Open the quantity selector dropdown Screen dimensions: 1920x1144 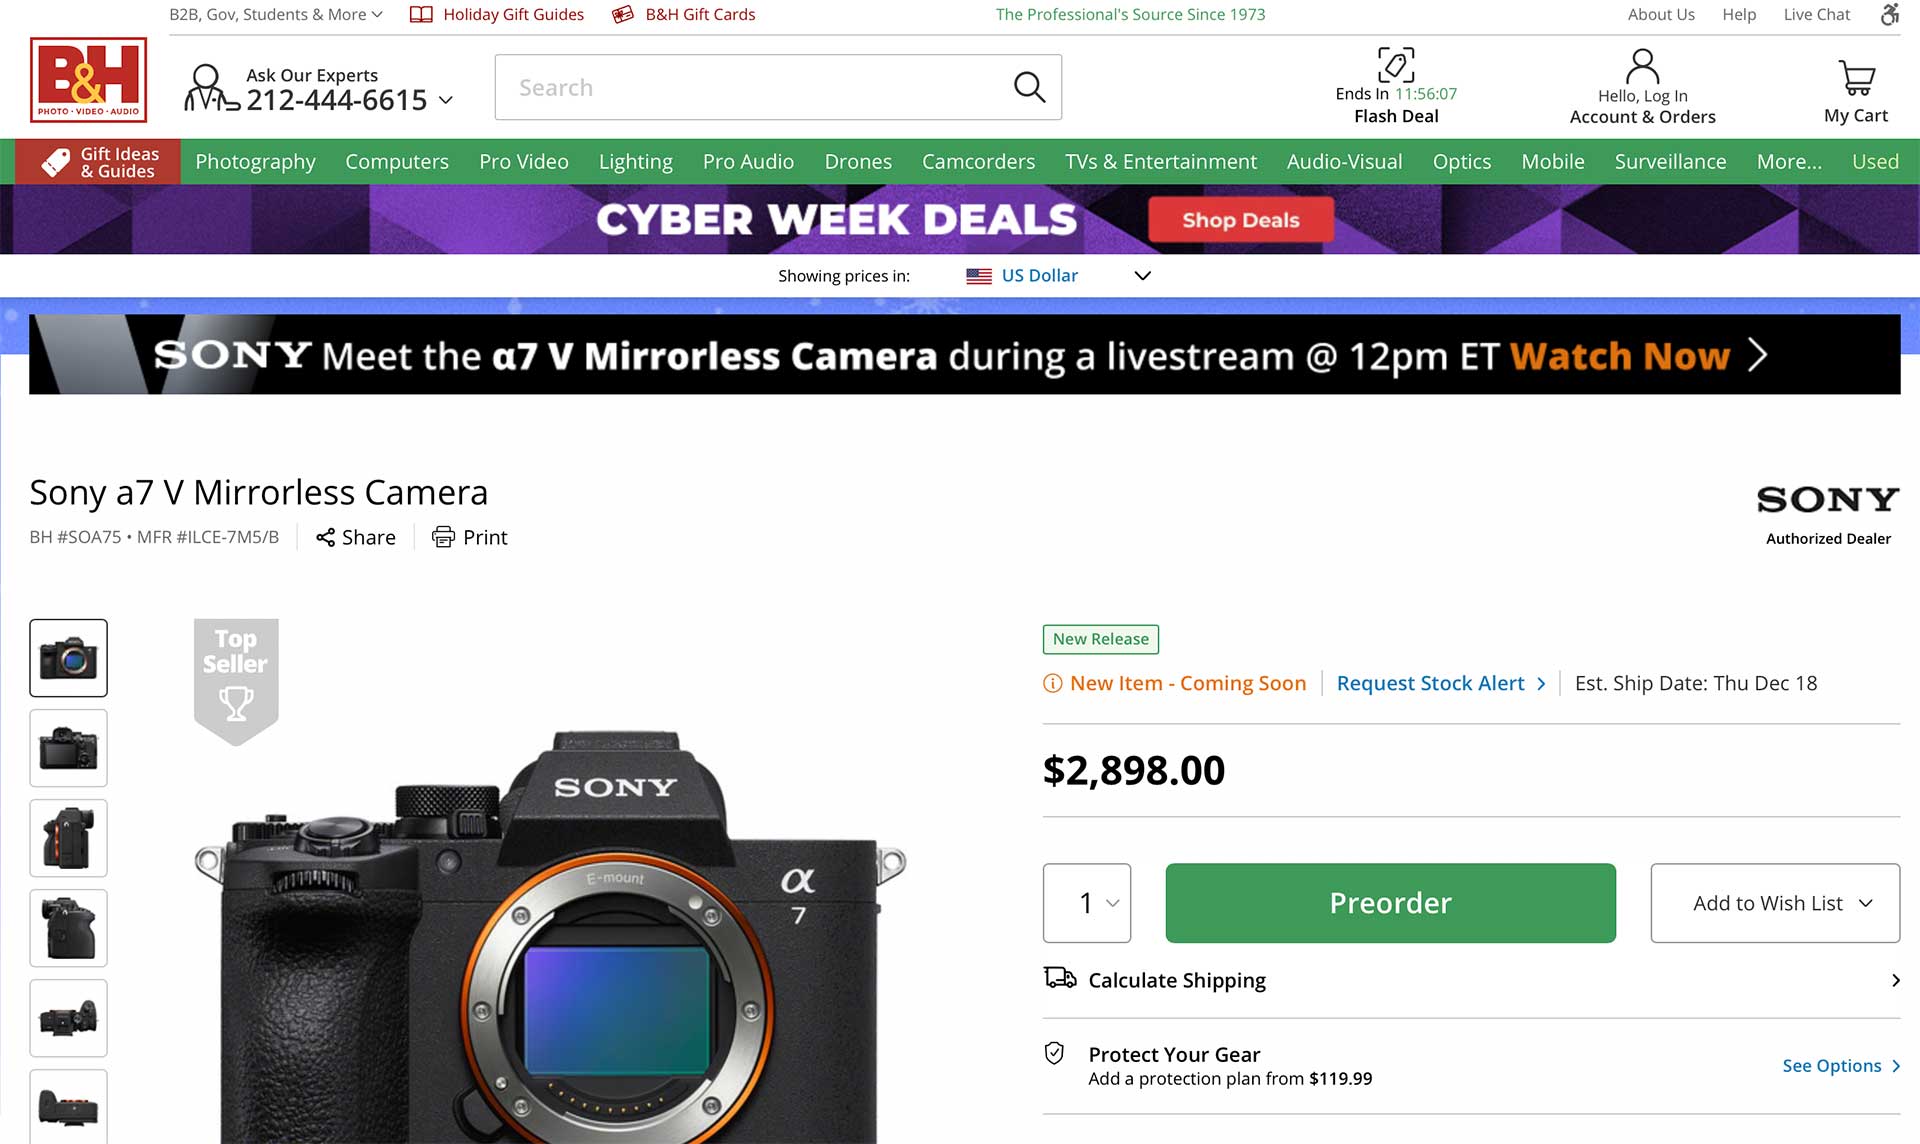pos(1087,903)
